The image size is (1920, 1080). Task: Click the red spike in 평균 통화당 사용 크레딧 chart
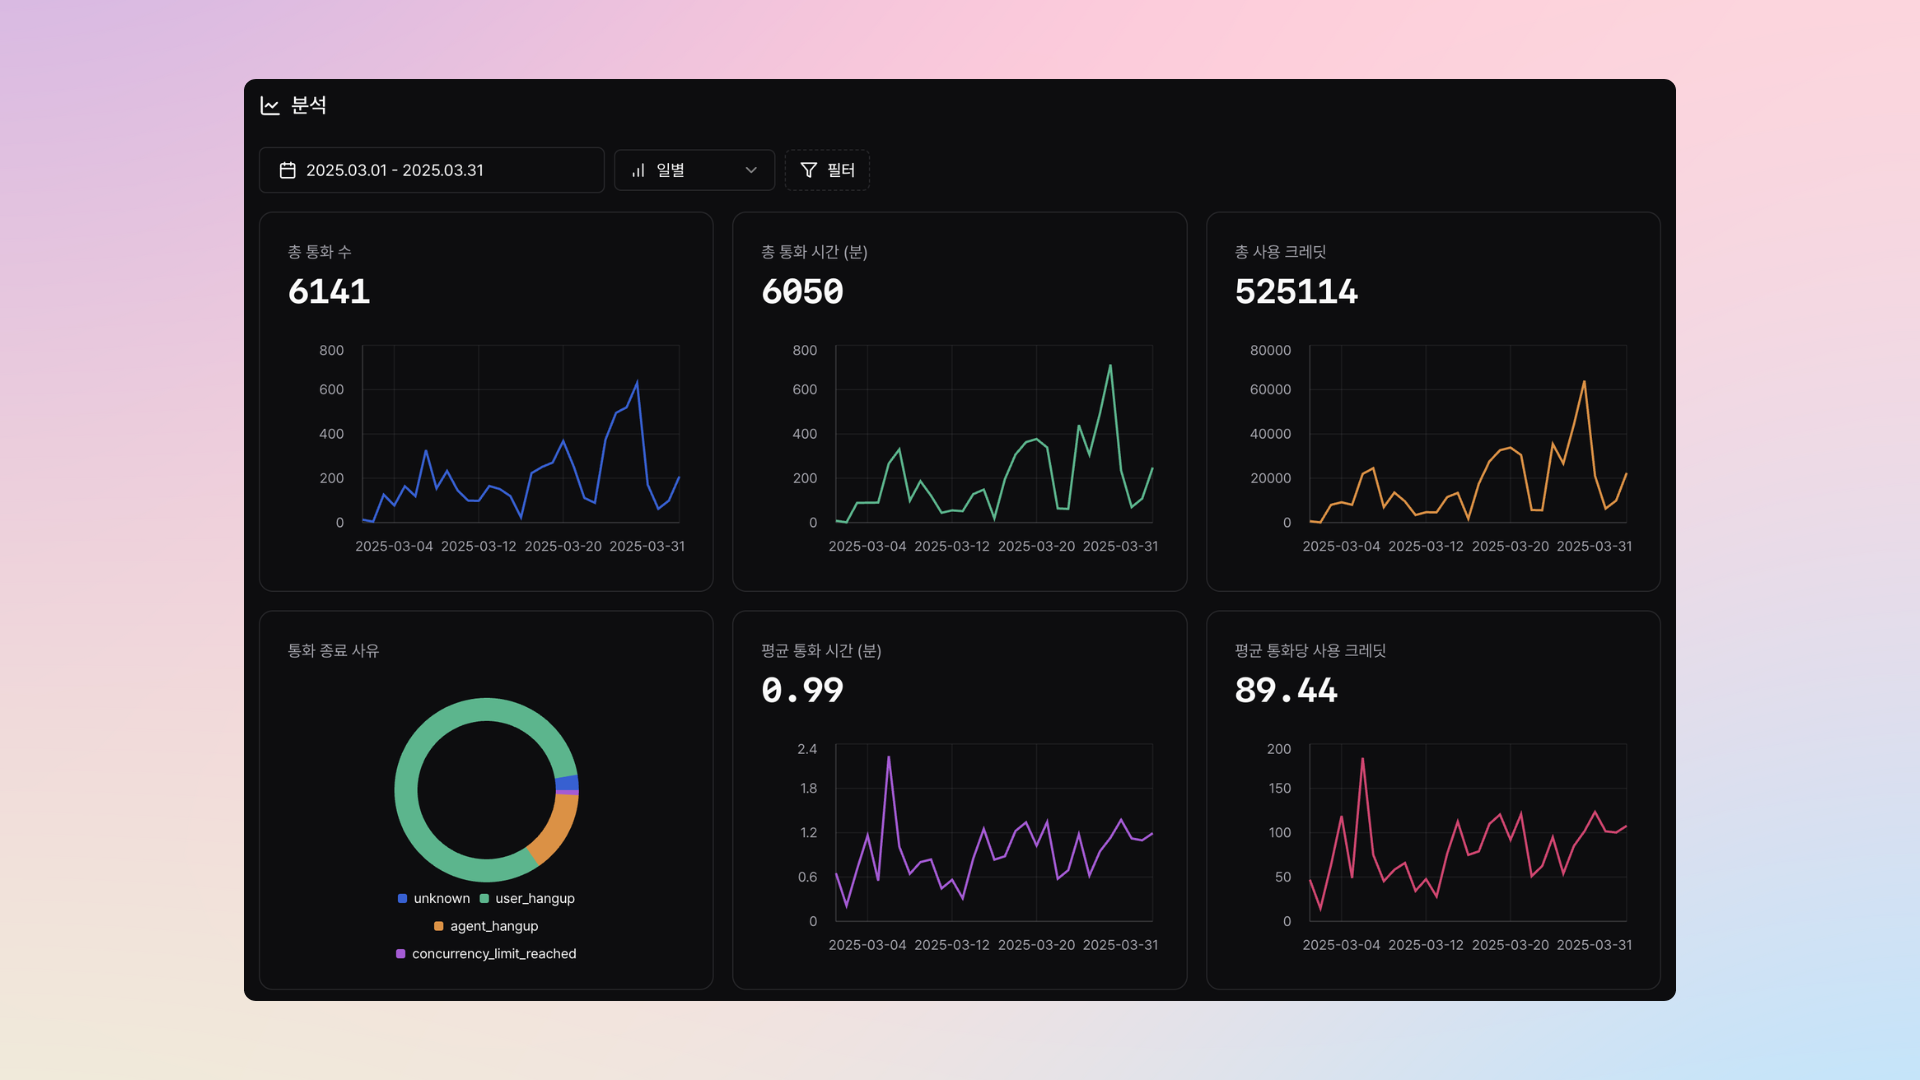point(1362,760)
